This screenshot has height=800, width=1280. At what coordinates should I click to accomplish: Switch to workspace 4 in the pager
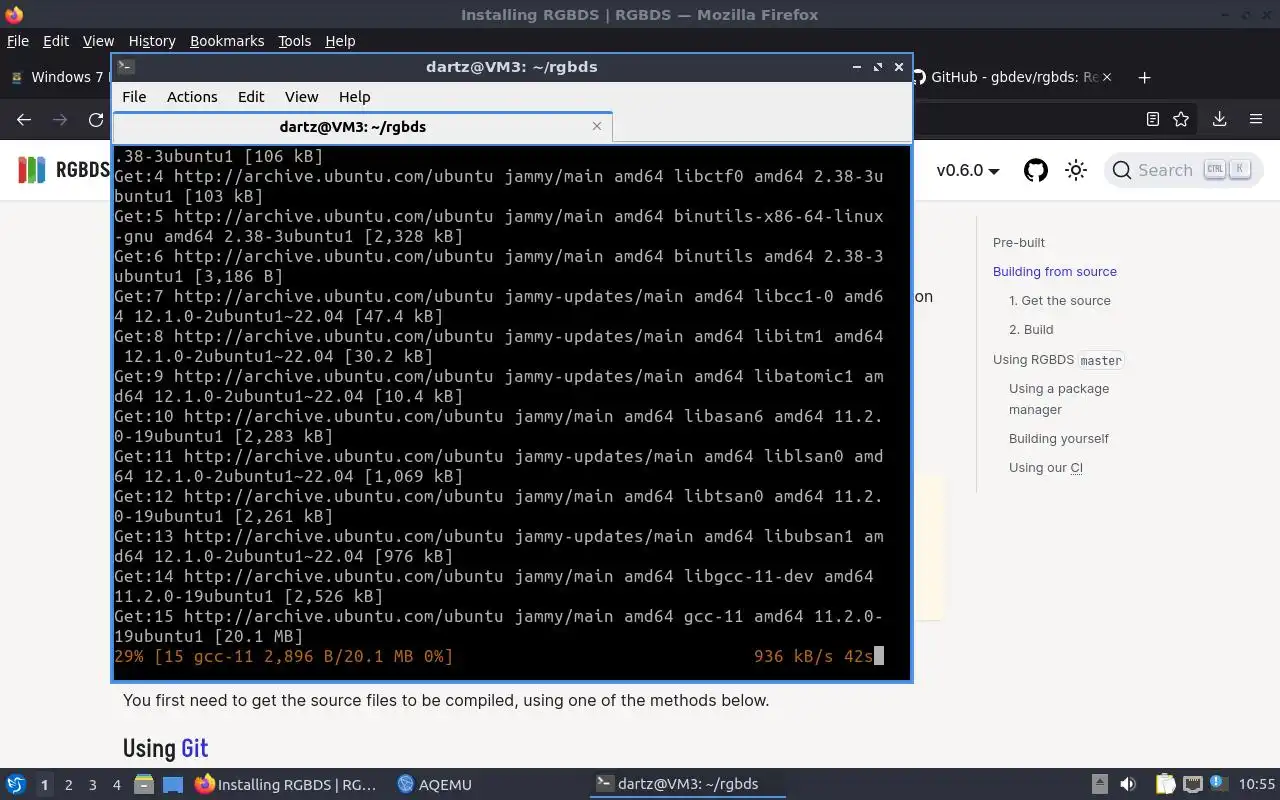(x=116, y=785)
